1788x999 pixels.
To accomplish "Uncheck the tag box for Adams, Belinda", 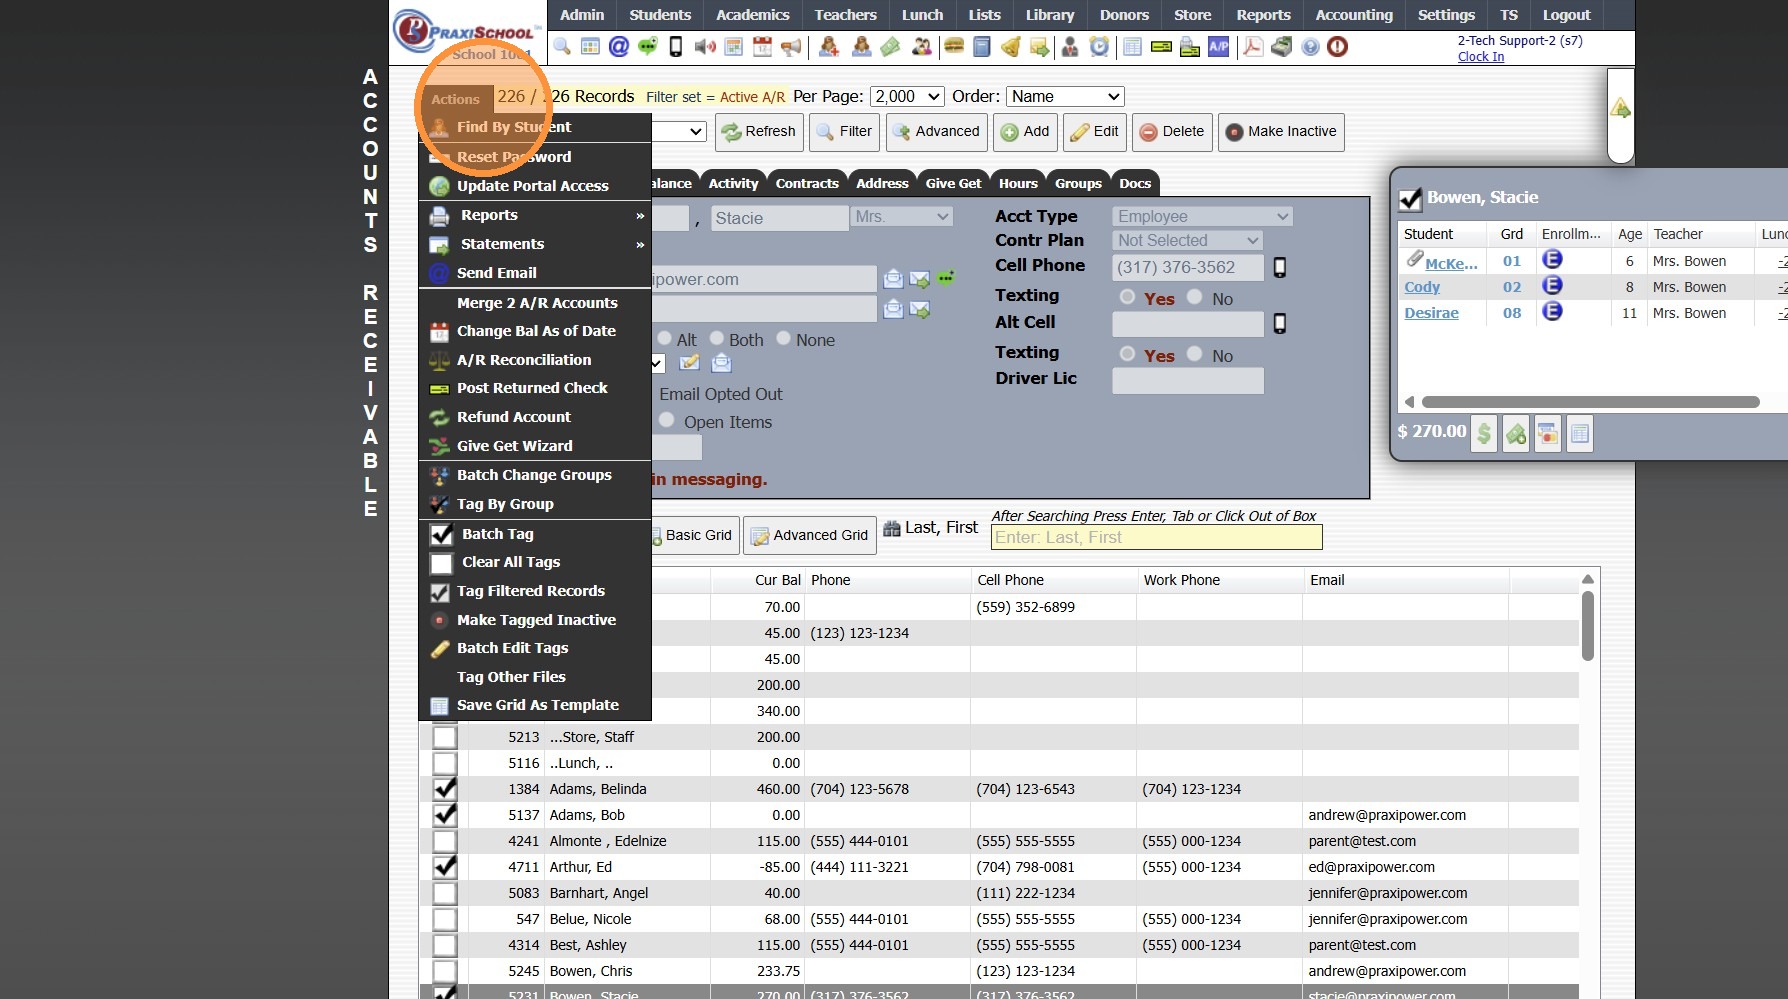I will pyautogui.click(x=444, y=789).
